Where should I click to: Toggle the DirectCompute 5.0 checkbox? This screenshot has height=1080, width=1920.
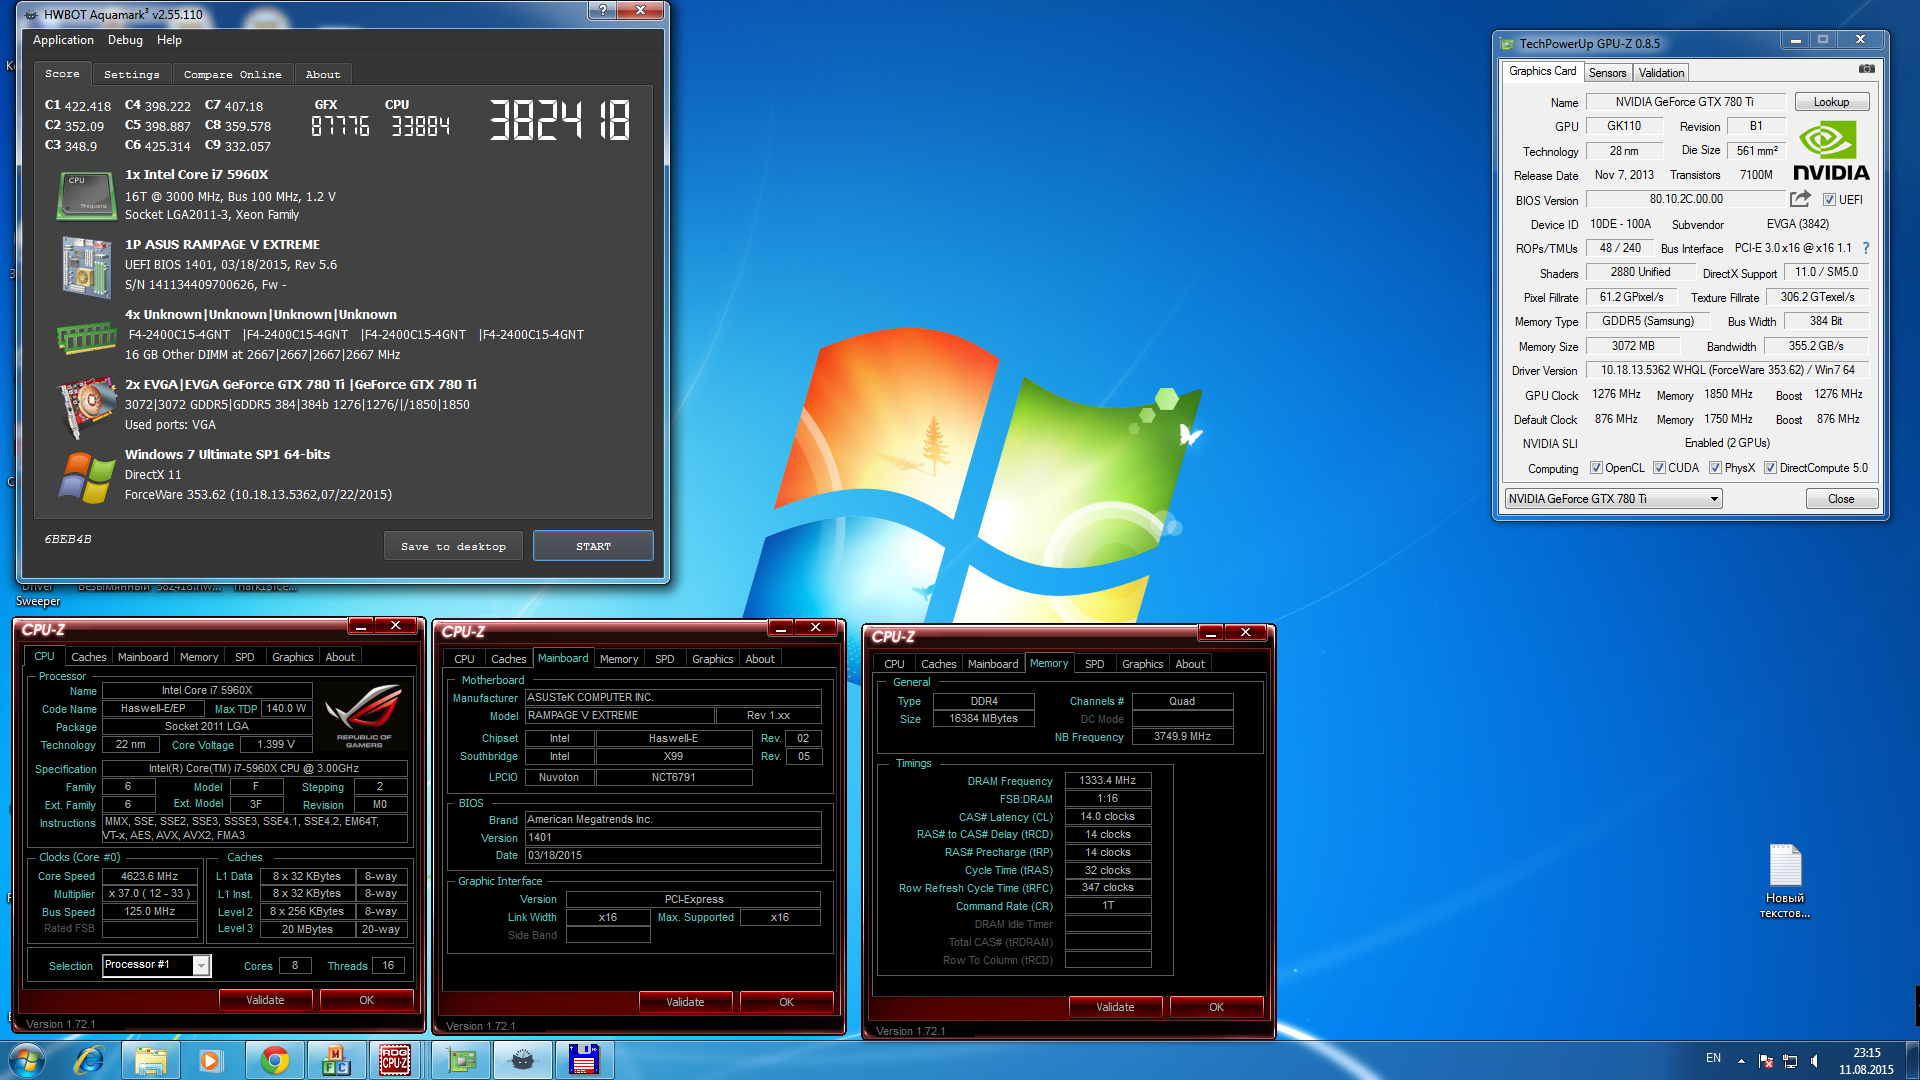[x=1770, y=468]
